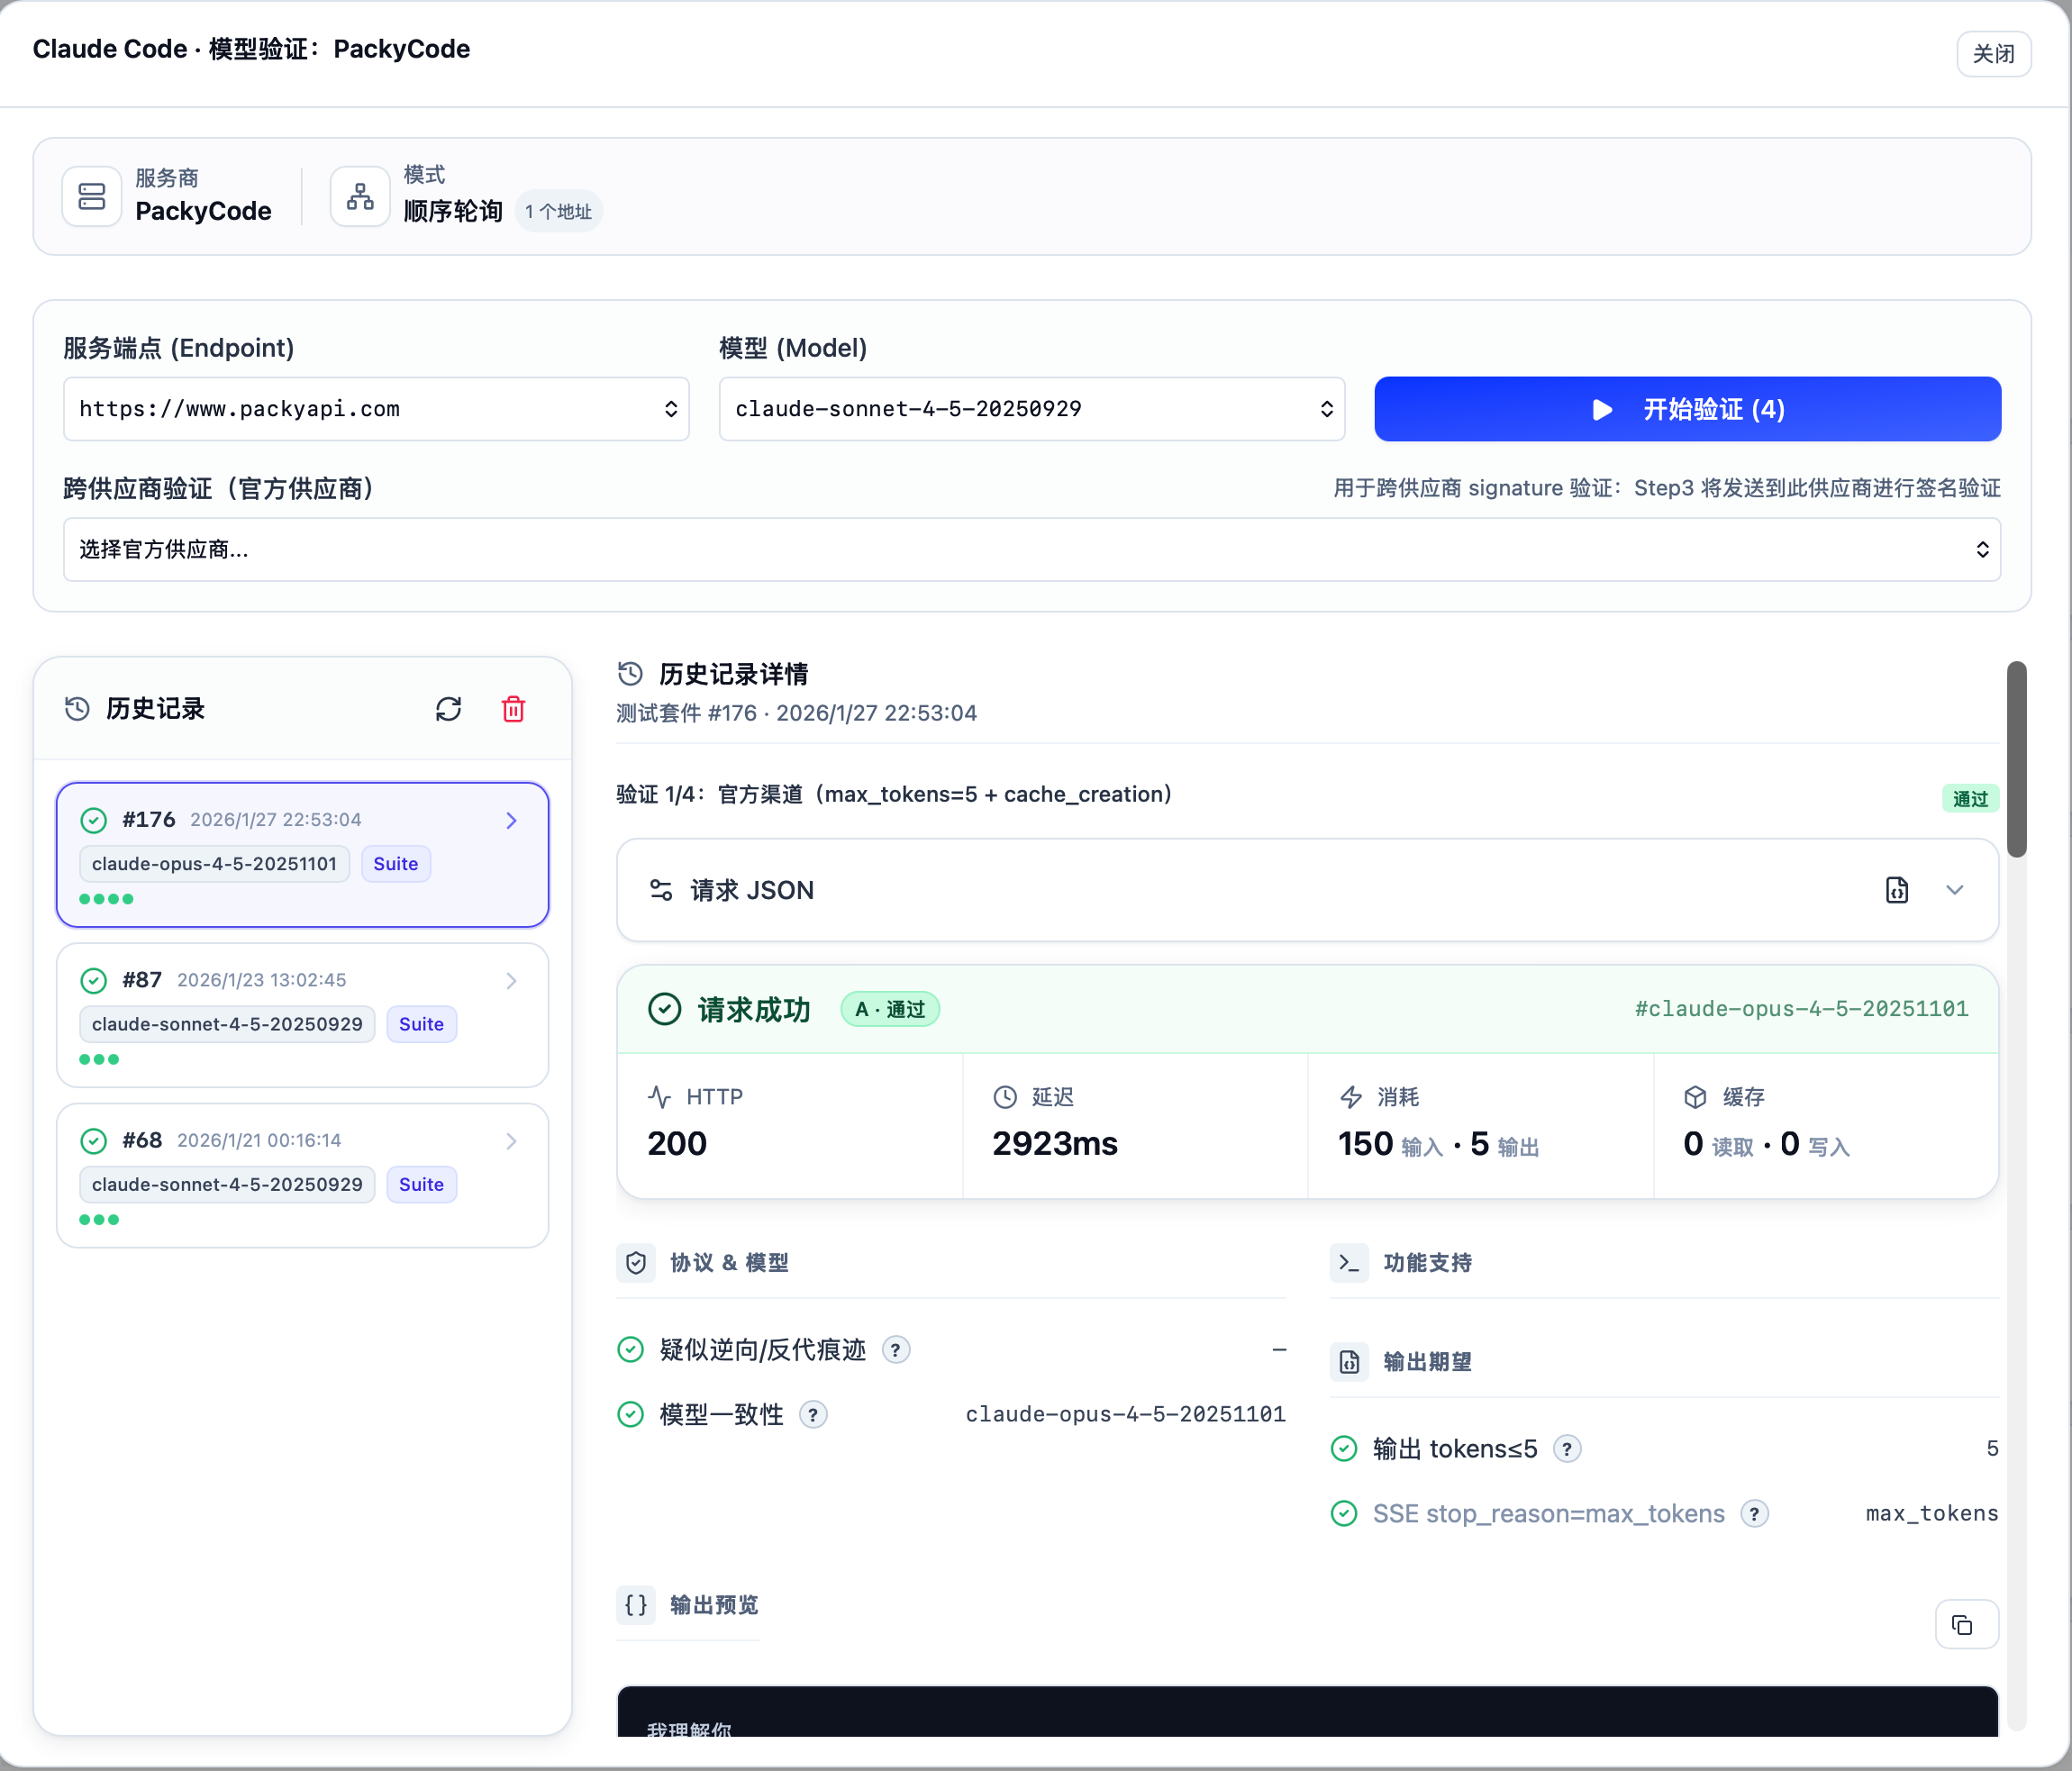Open help for 模型一致性
The height and width of the screenshot is (1771, 2072).
tap(813, 1415)
